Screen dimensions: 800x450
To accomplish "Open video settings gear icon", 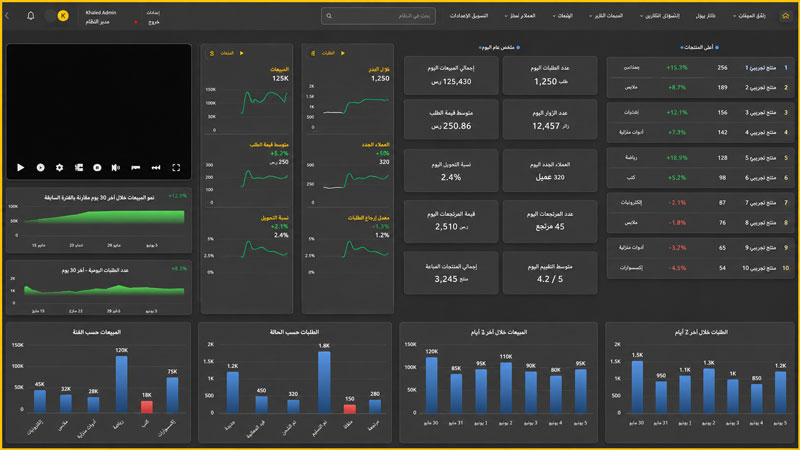I will tap(60, 167).
